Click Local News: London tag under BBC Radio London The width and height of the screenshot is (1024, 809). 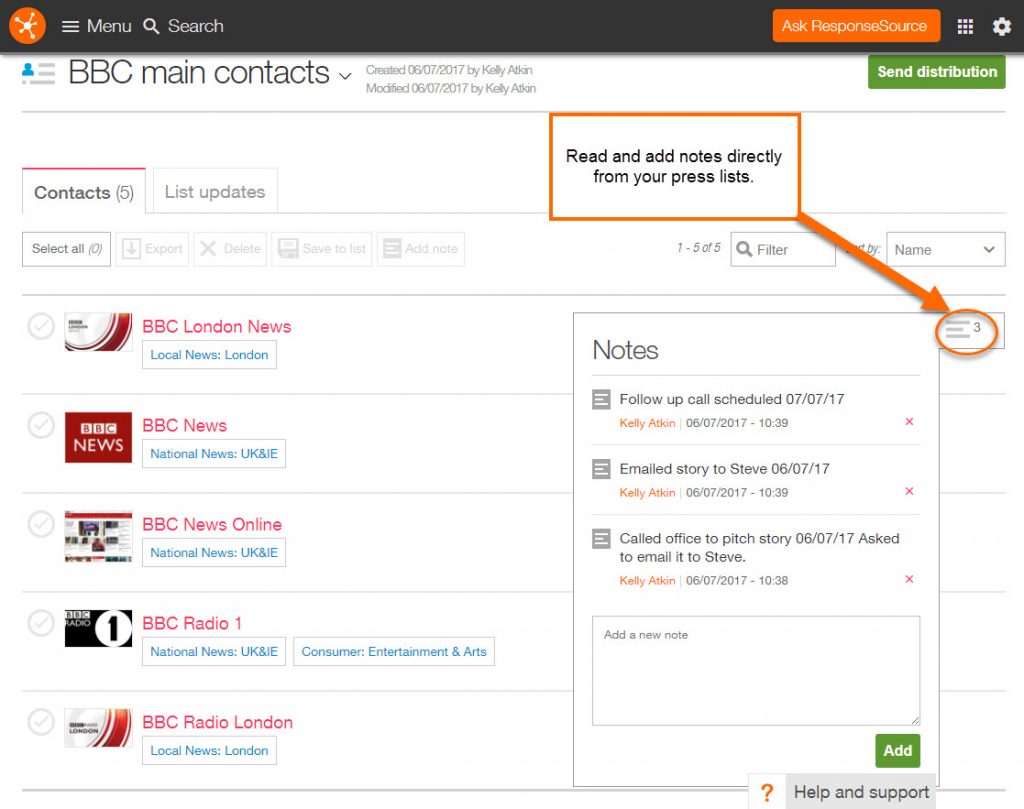click(x=210, y=750)
